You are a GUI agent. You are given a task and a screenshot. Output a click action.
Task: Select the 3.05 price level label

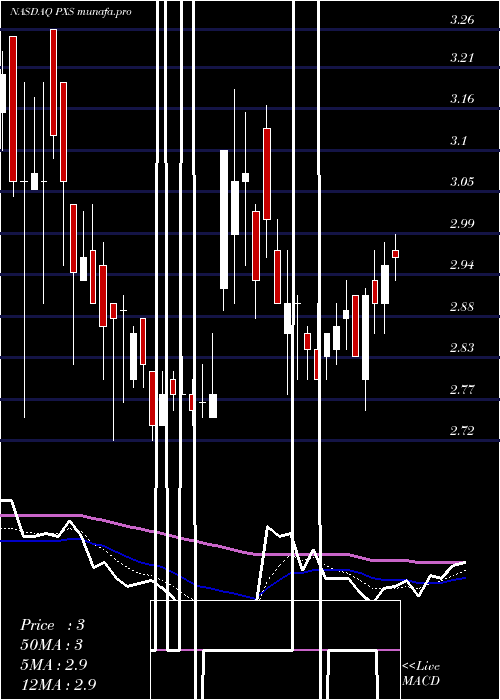(462, 182)
